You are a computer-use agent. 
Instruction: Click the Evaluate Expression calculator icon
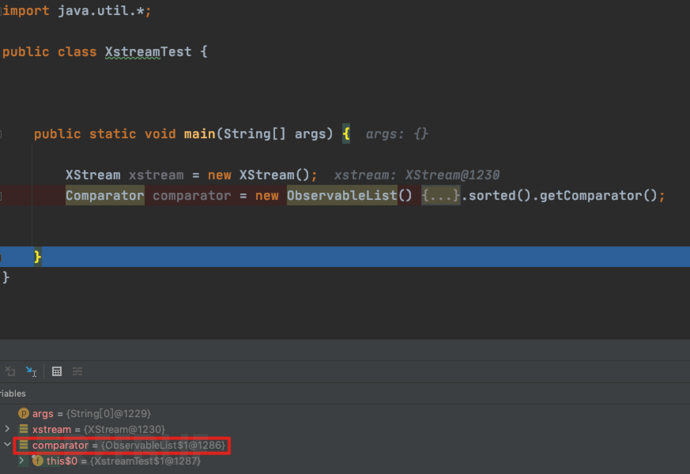[x=57, y=371]
